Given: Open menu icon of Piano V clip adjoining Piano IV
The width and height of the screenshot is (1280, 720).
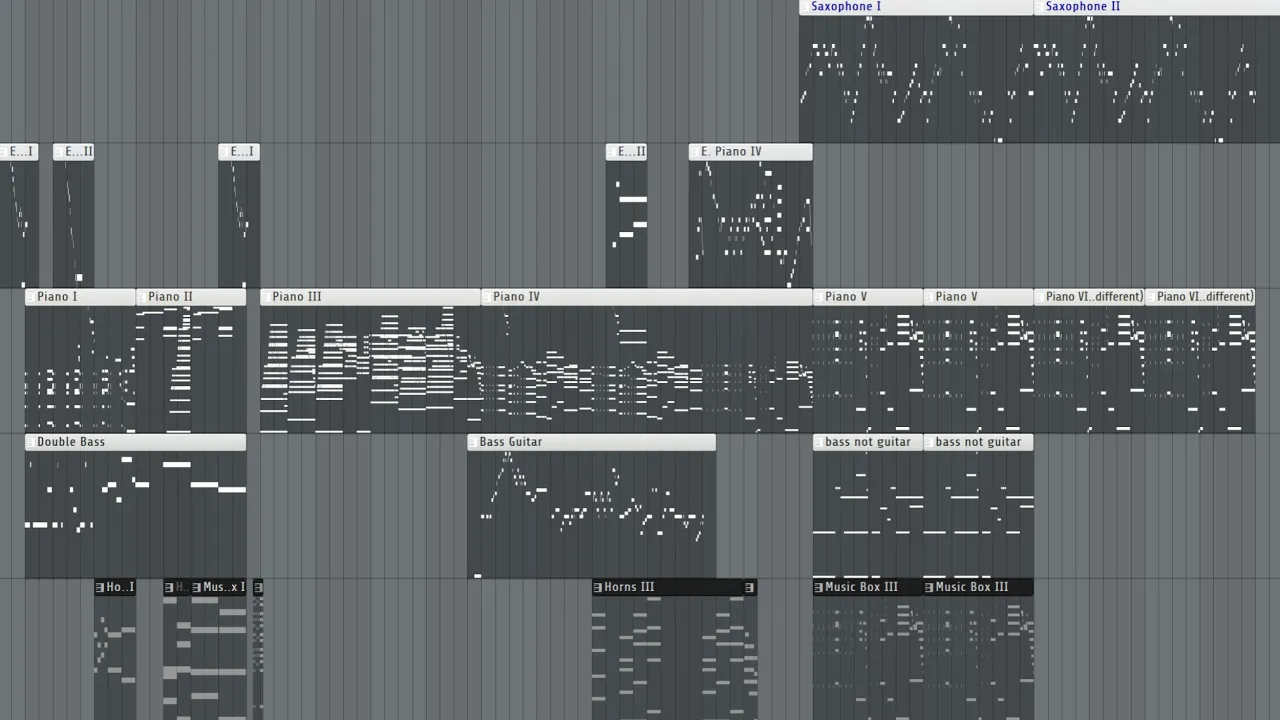Looking at the screenshot, I should (819, 297).
